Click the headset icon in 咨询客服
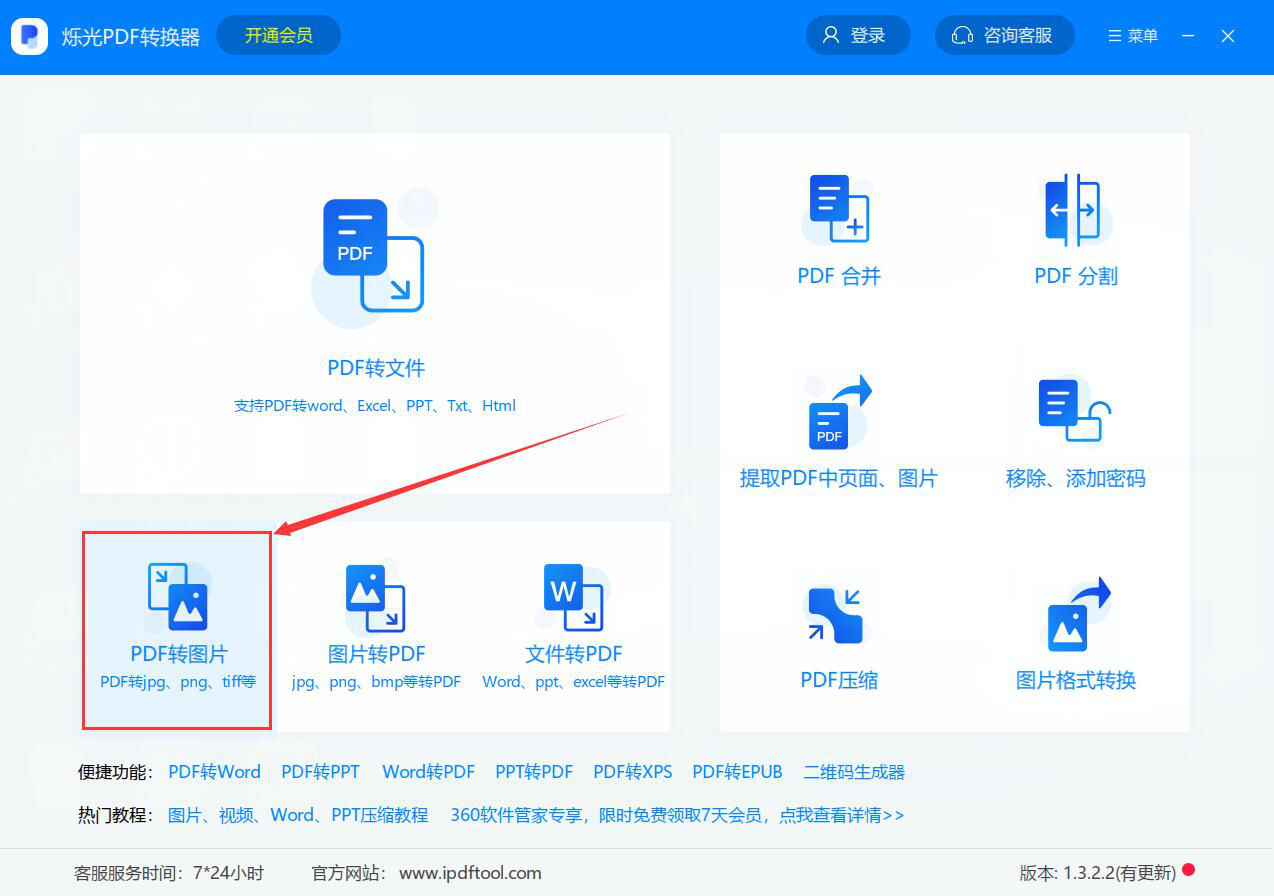The width and height of the screenshot is (1274, 896). click(963, 35)
